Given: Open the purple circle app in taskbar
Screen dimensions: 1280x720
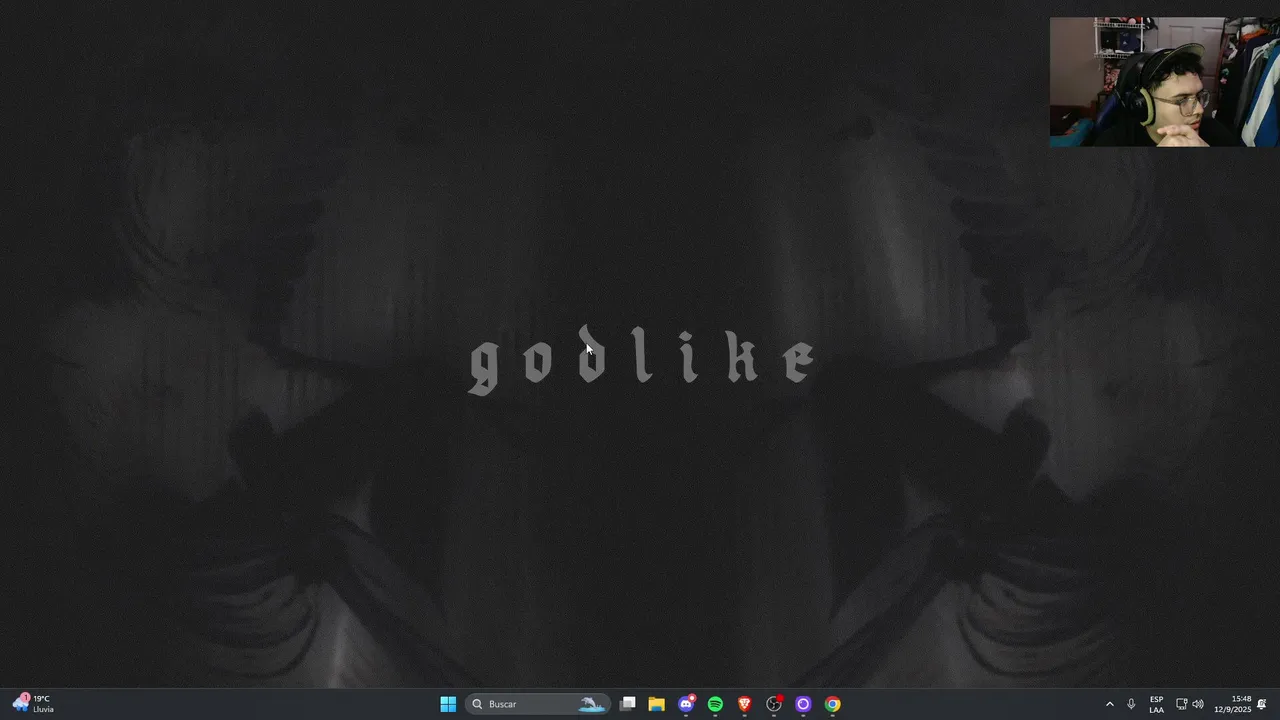Looking at the screenshot, I should (x=803, y=704).
